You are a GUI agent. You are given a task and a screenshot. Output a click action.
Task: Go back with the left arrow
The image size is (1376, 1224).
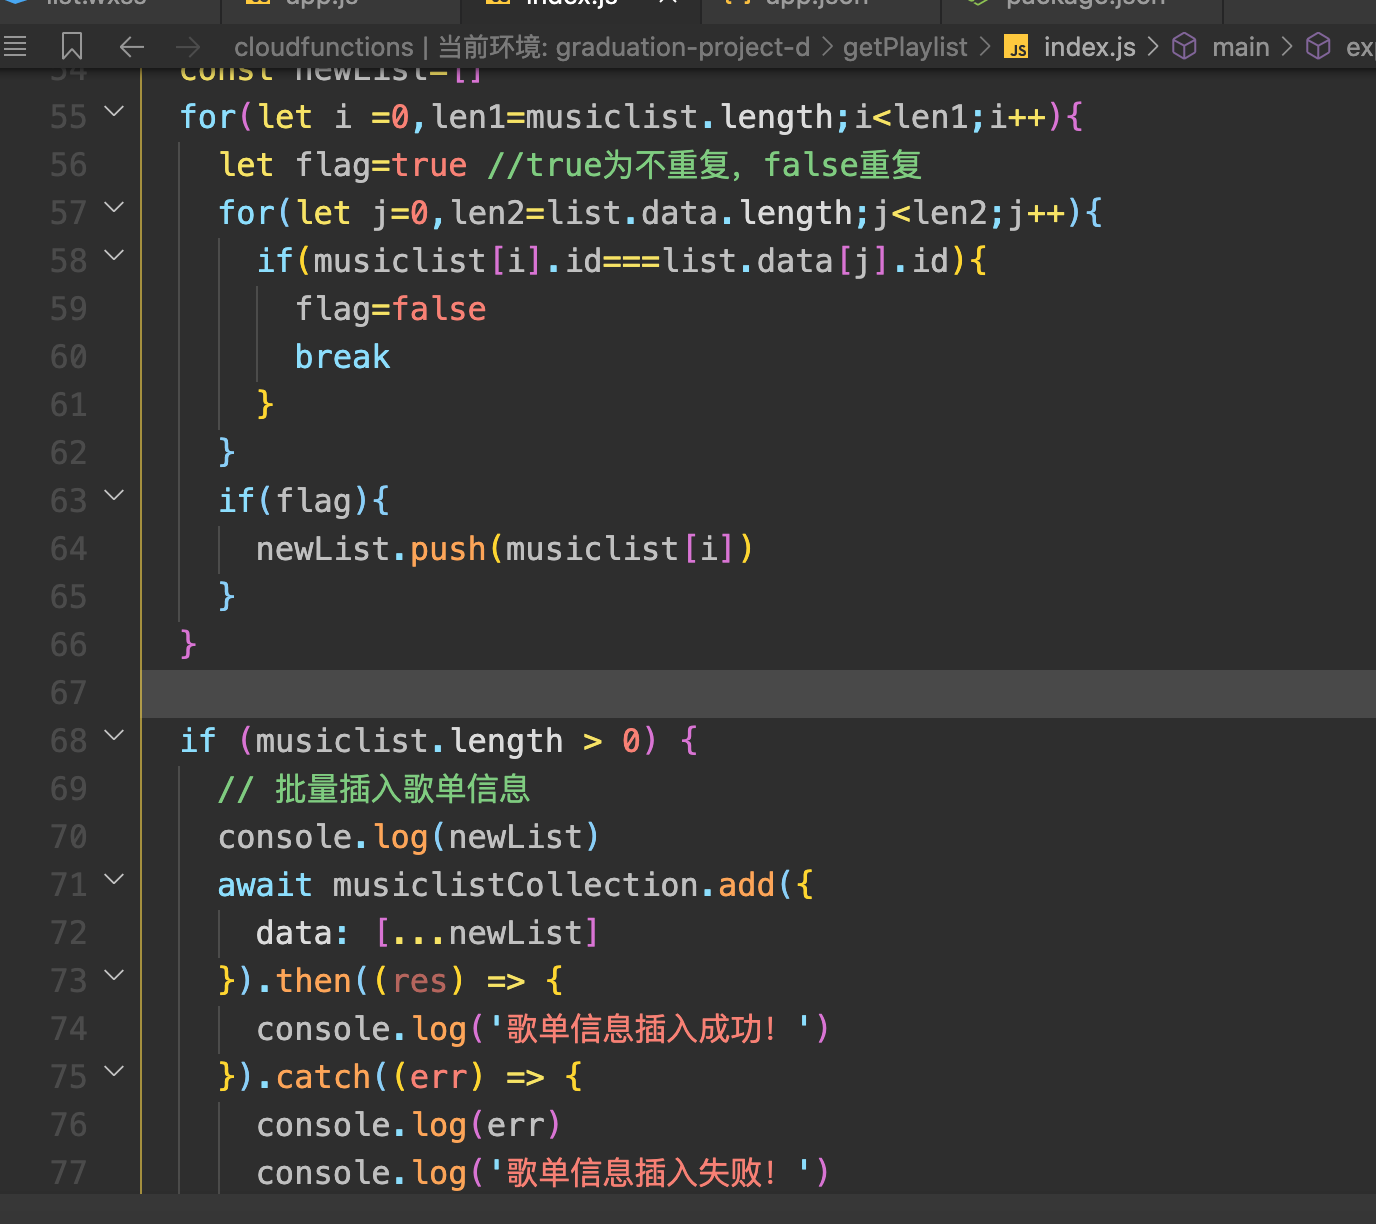pos(131,46)
